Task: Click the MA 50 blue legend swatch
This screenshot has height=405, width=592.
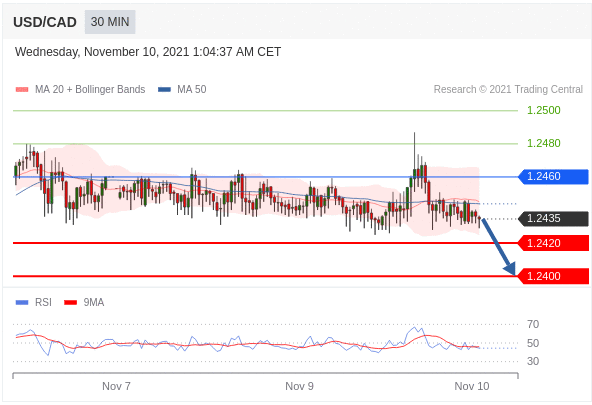Action: (x=164, y=89)
